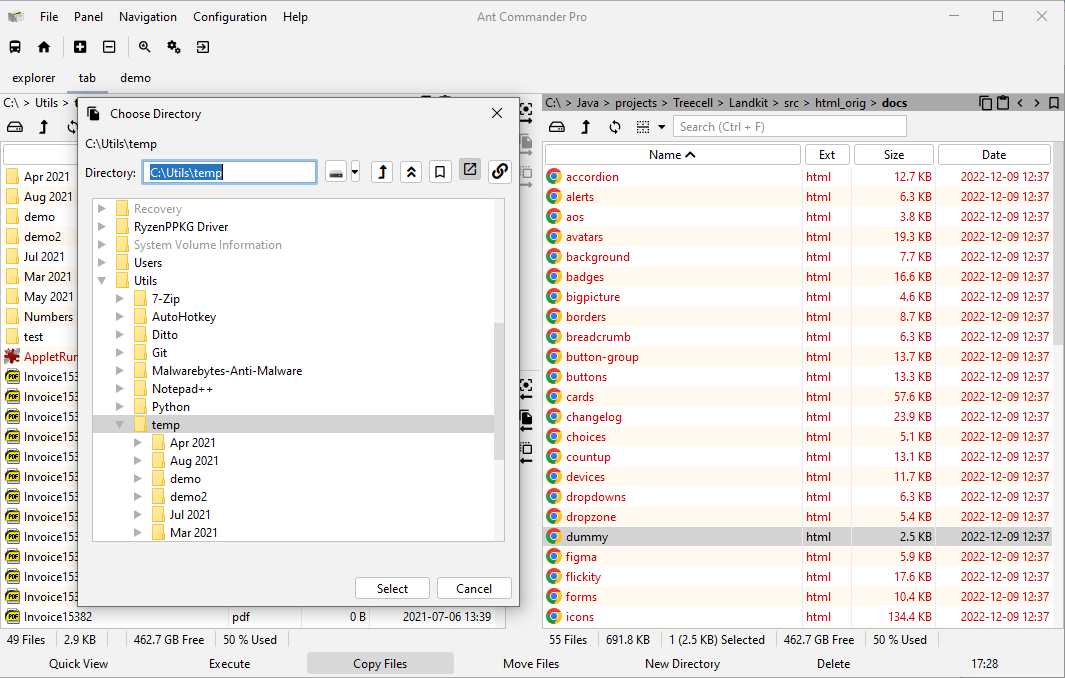The width and height of the screenshot is (1065, 678).
Task: Click the dialog tree vertical scrollbar
Action: click(499, 391)
